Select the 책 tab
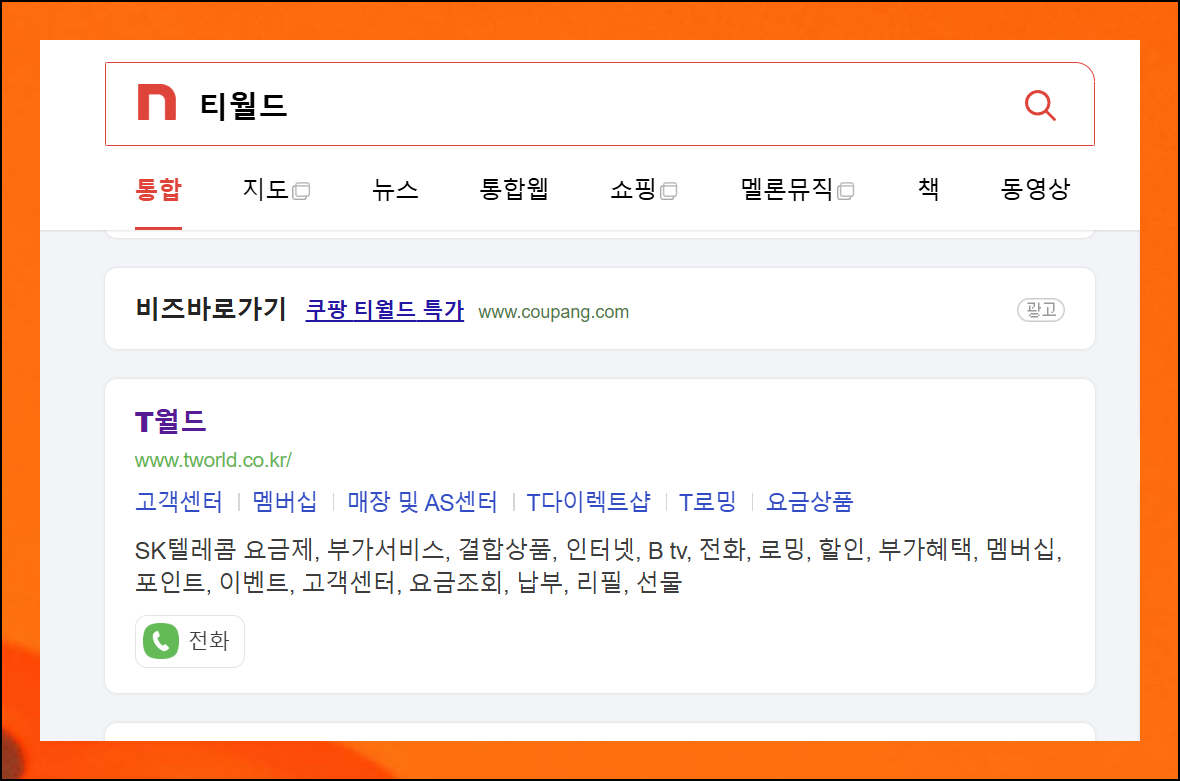 pos(929,189)
